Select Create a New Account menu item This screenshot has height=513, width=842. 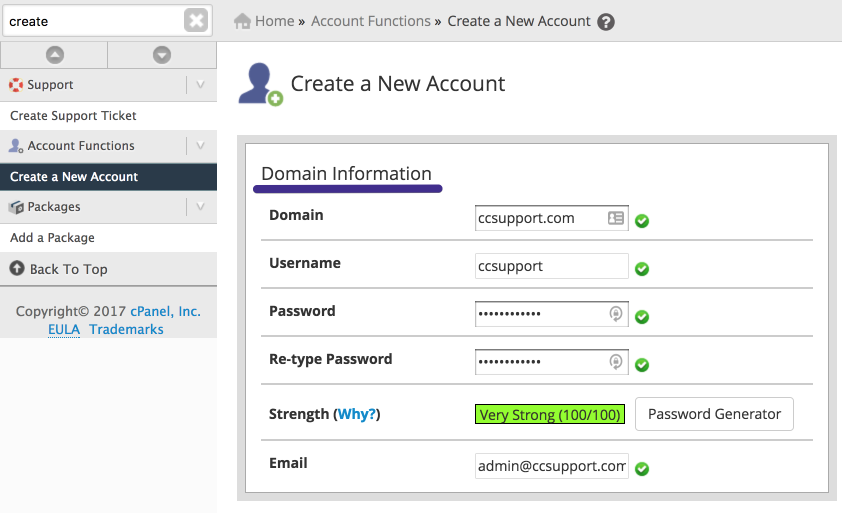coord(74,177)
